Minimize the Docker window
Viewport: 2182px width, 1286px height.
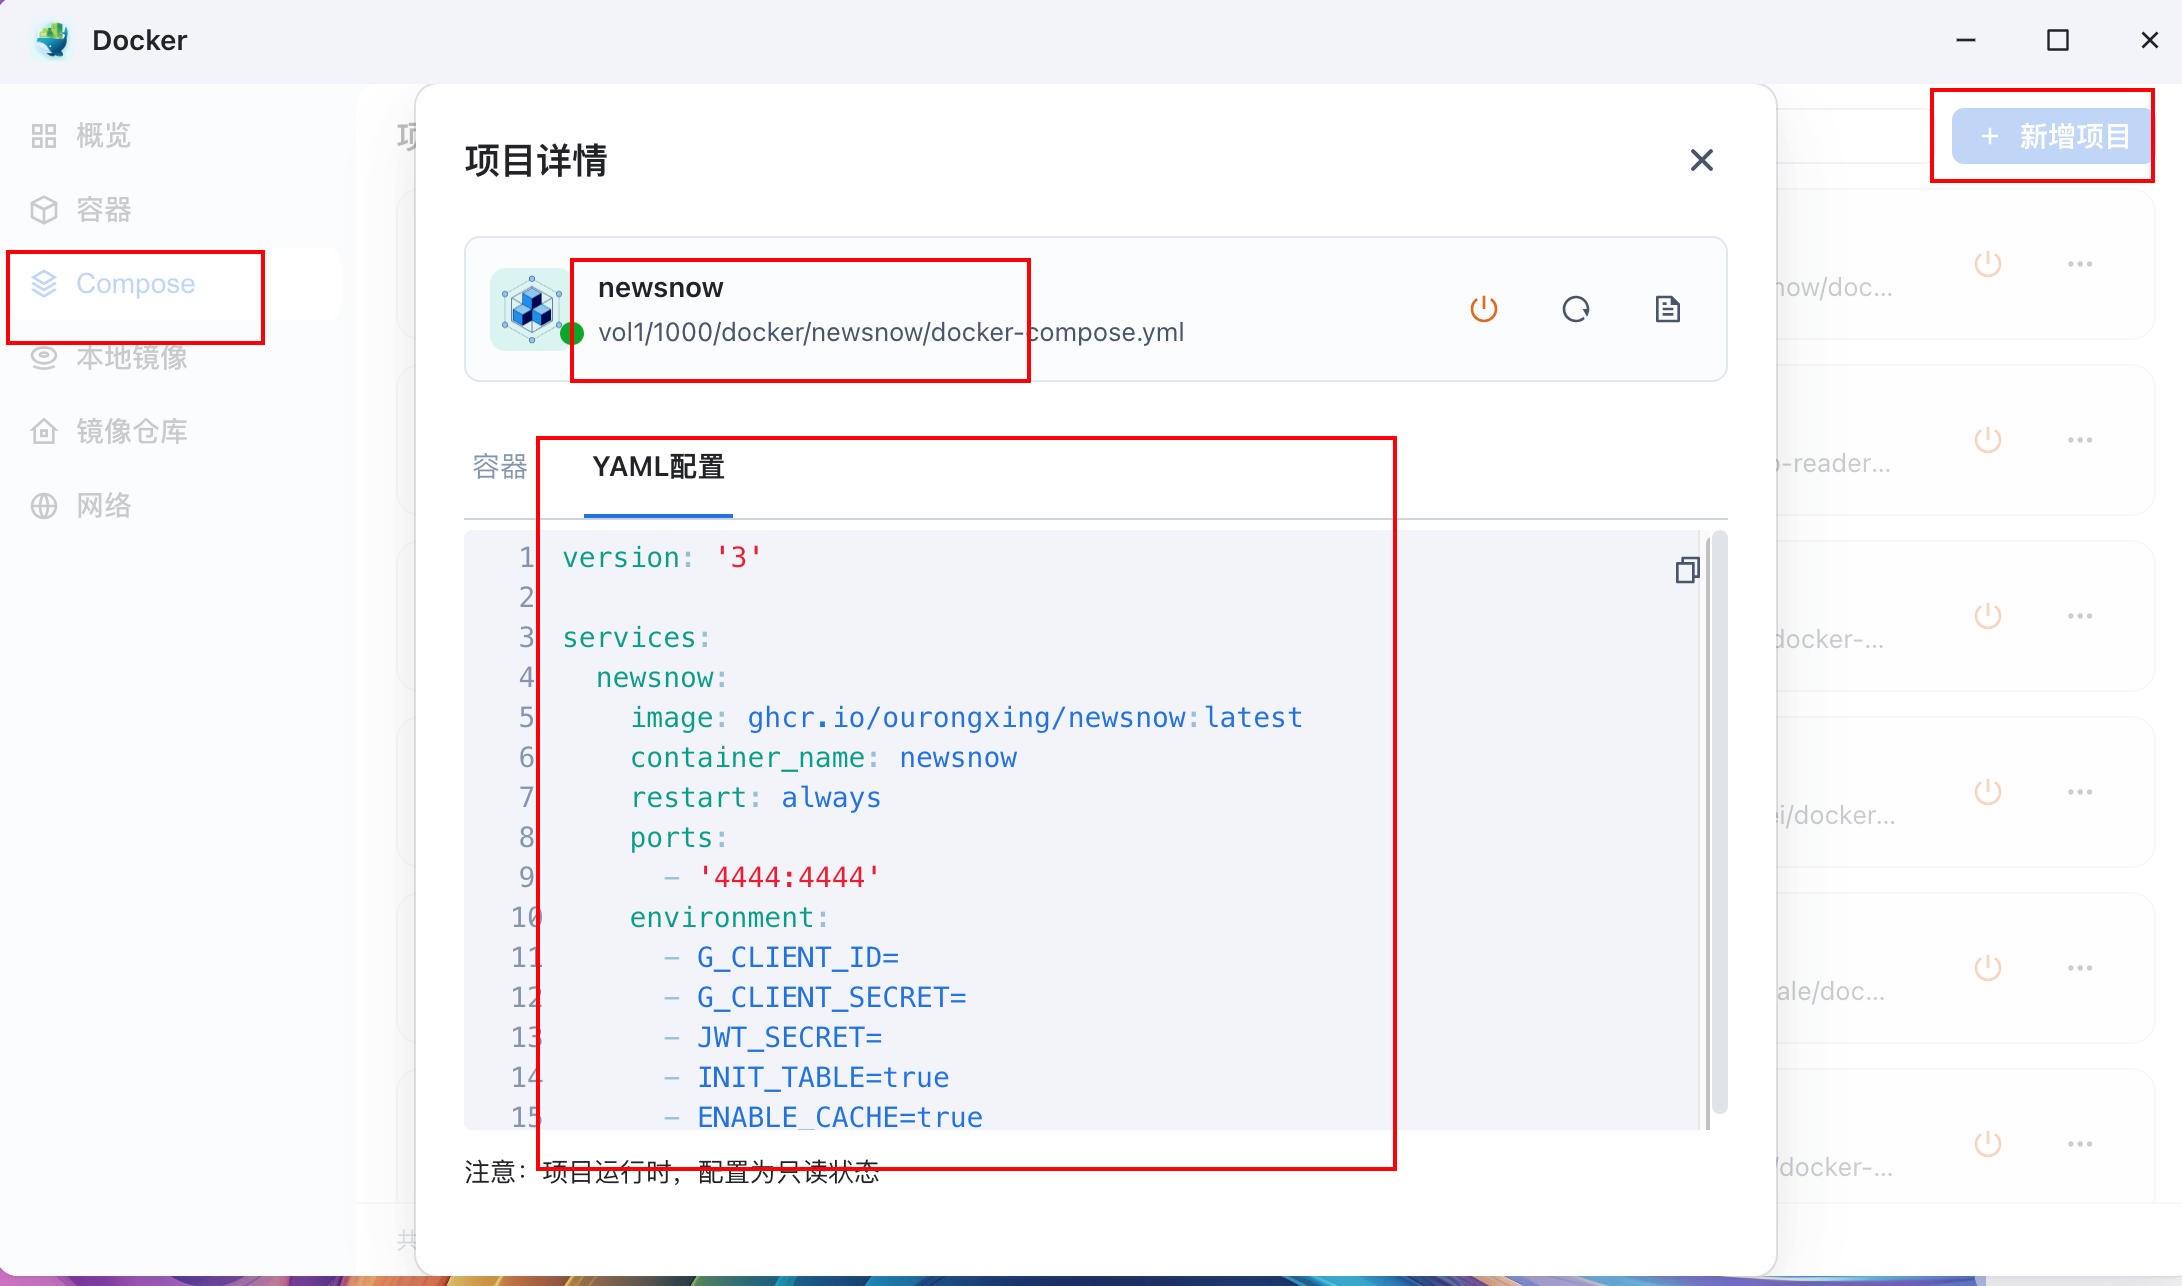pos(1966,40)
